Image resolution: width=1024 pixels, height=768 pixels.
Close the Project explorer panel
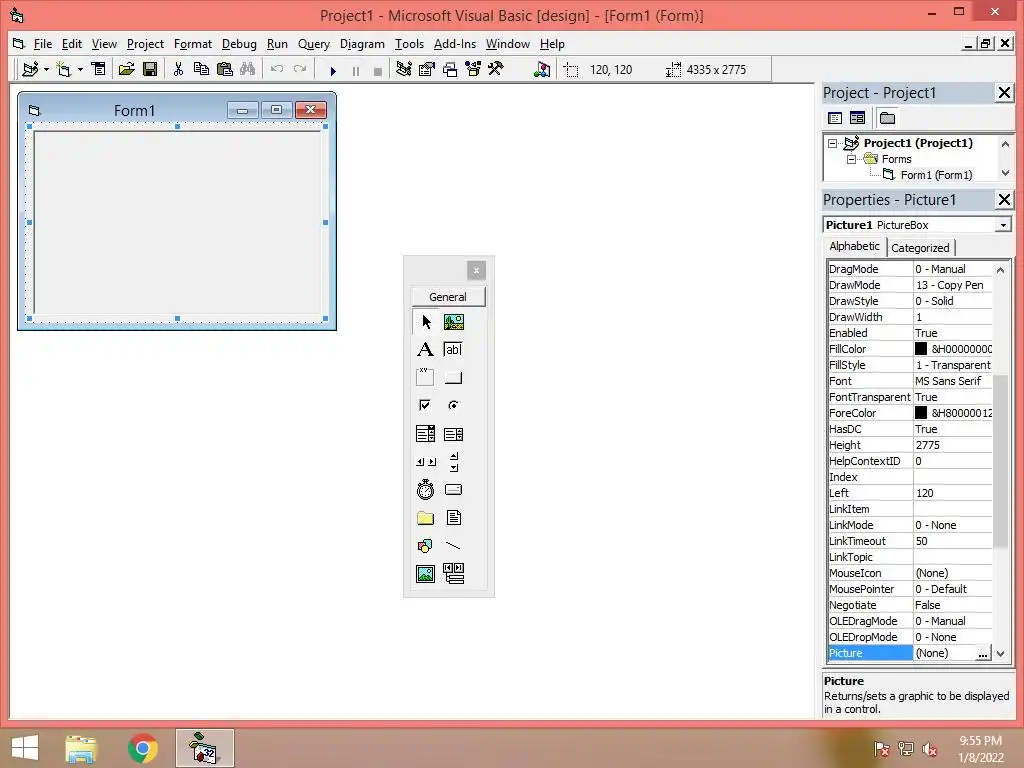click(1004, 93)
